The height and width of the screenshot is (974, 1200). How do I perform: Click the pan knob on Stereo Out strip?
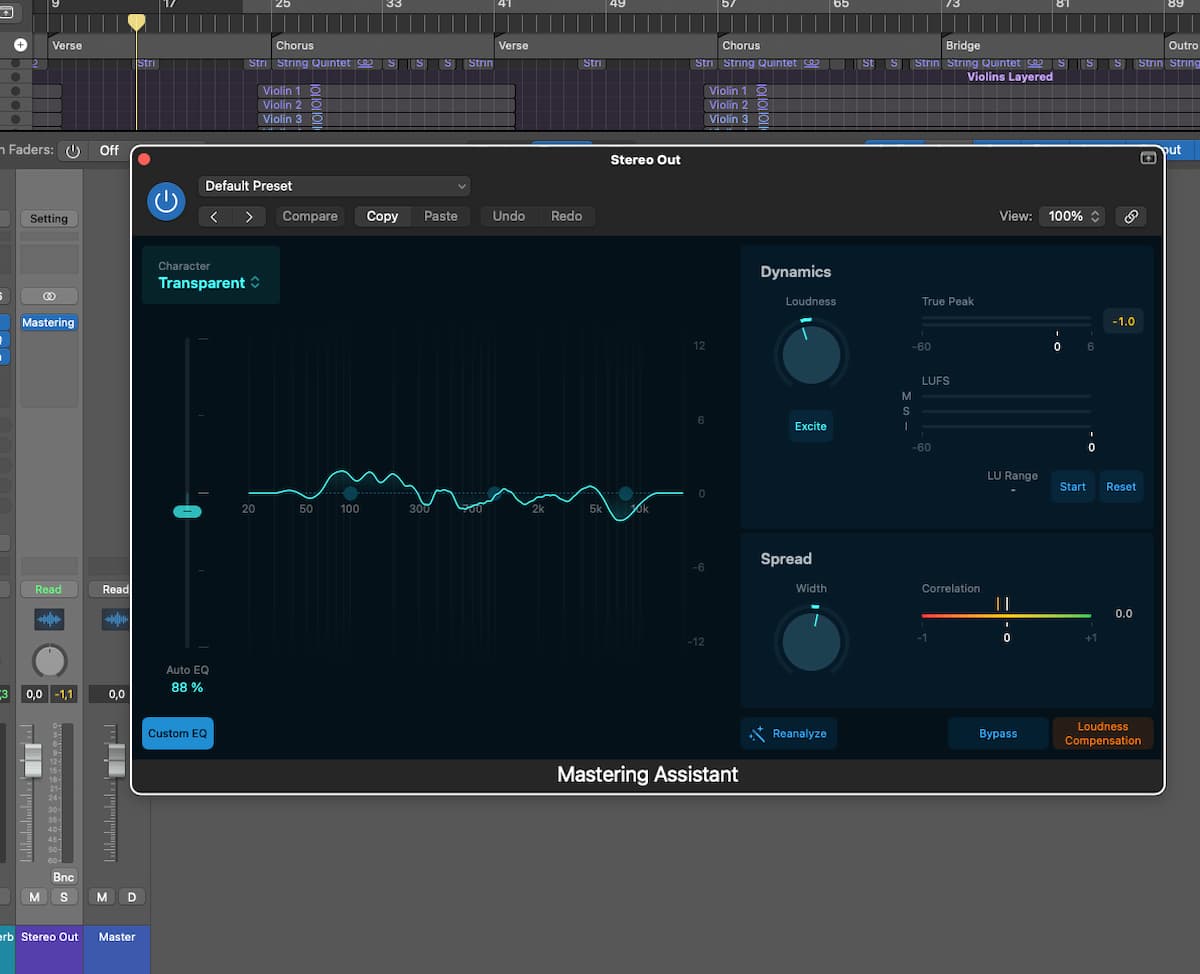(49, 661)
